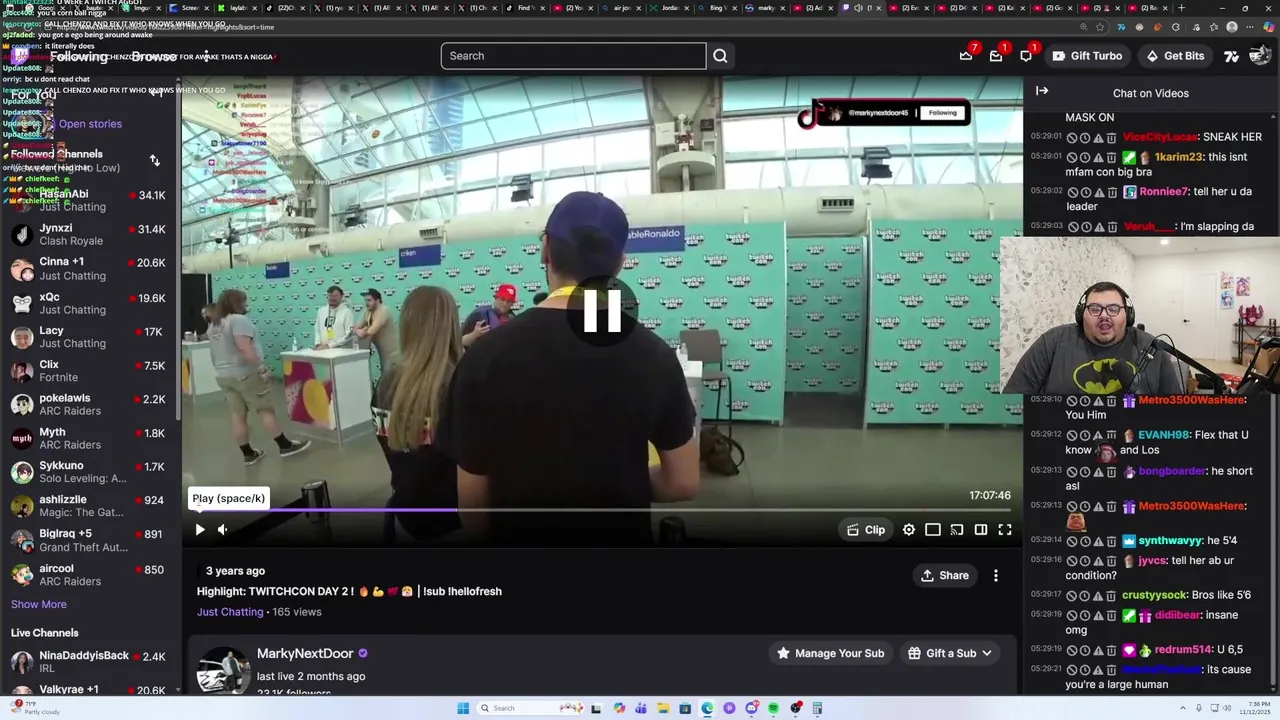The image size is (1280, 720).
Task: Ban user redrum514 using the ban icon
Action: pyautogui.click(x=1071, y=650)
